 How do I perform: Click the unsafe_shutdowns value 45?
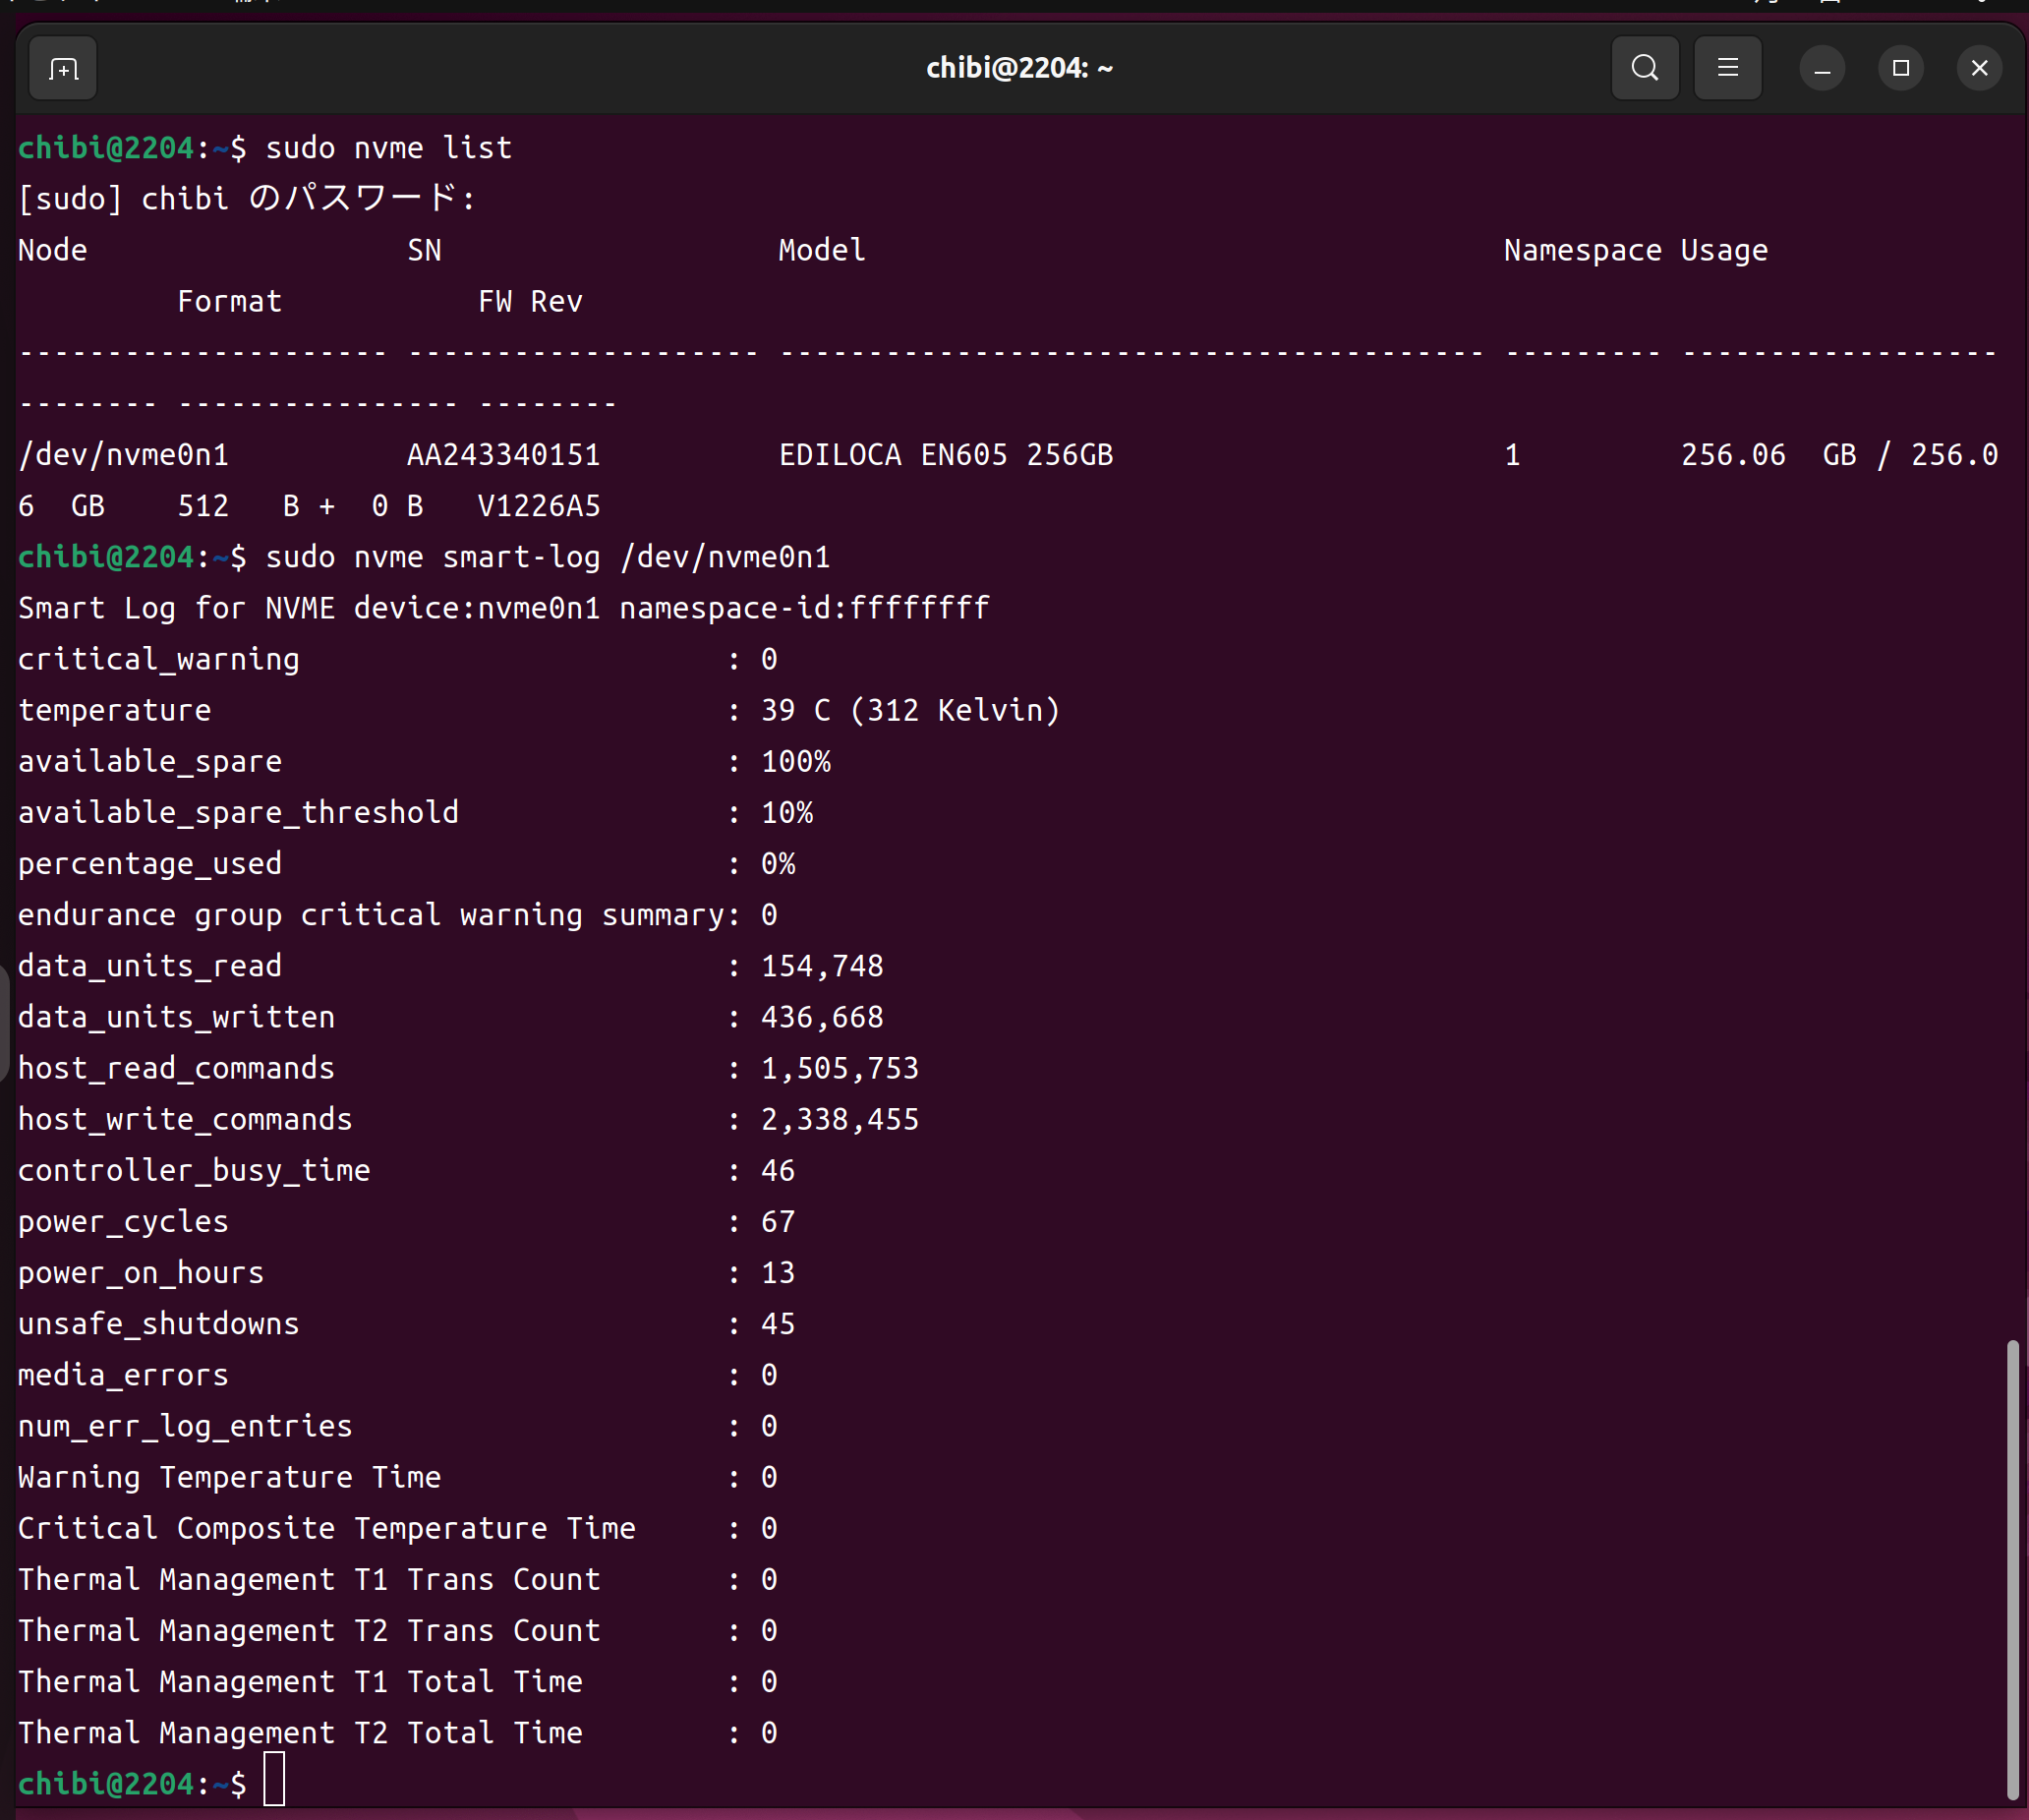click(x=777, y=1323)
